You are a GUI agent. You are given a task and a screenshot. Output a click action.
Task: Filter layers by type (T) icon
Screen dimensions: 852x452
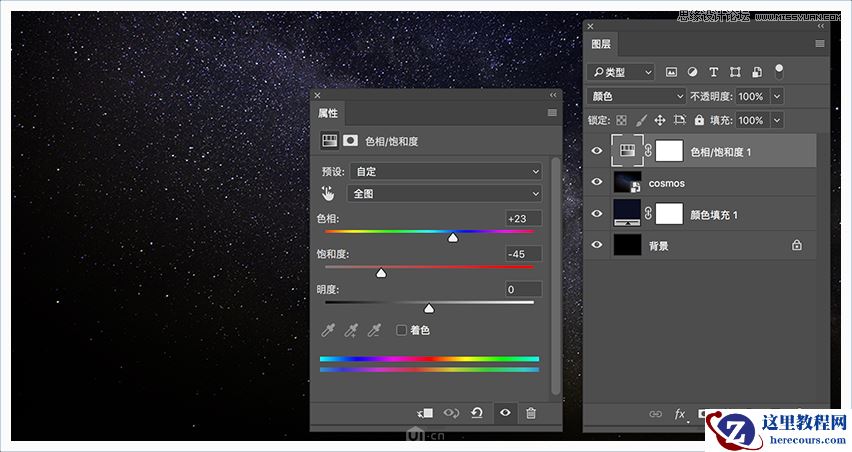(x=714, y=72)
